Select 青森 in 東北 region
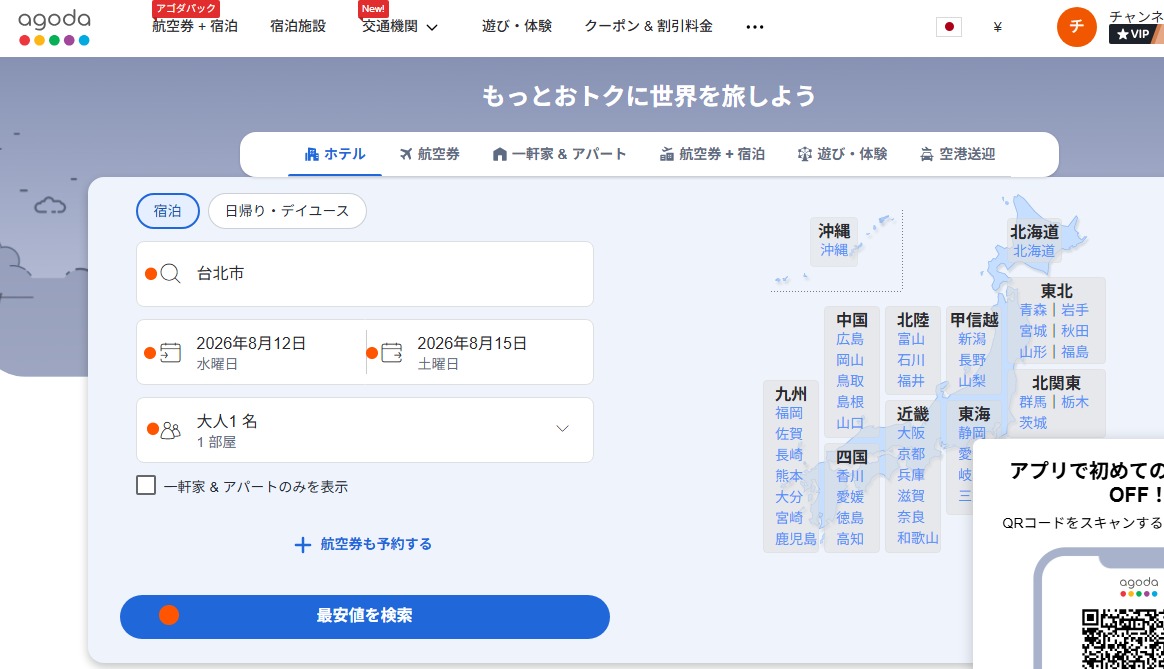 1033,310
